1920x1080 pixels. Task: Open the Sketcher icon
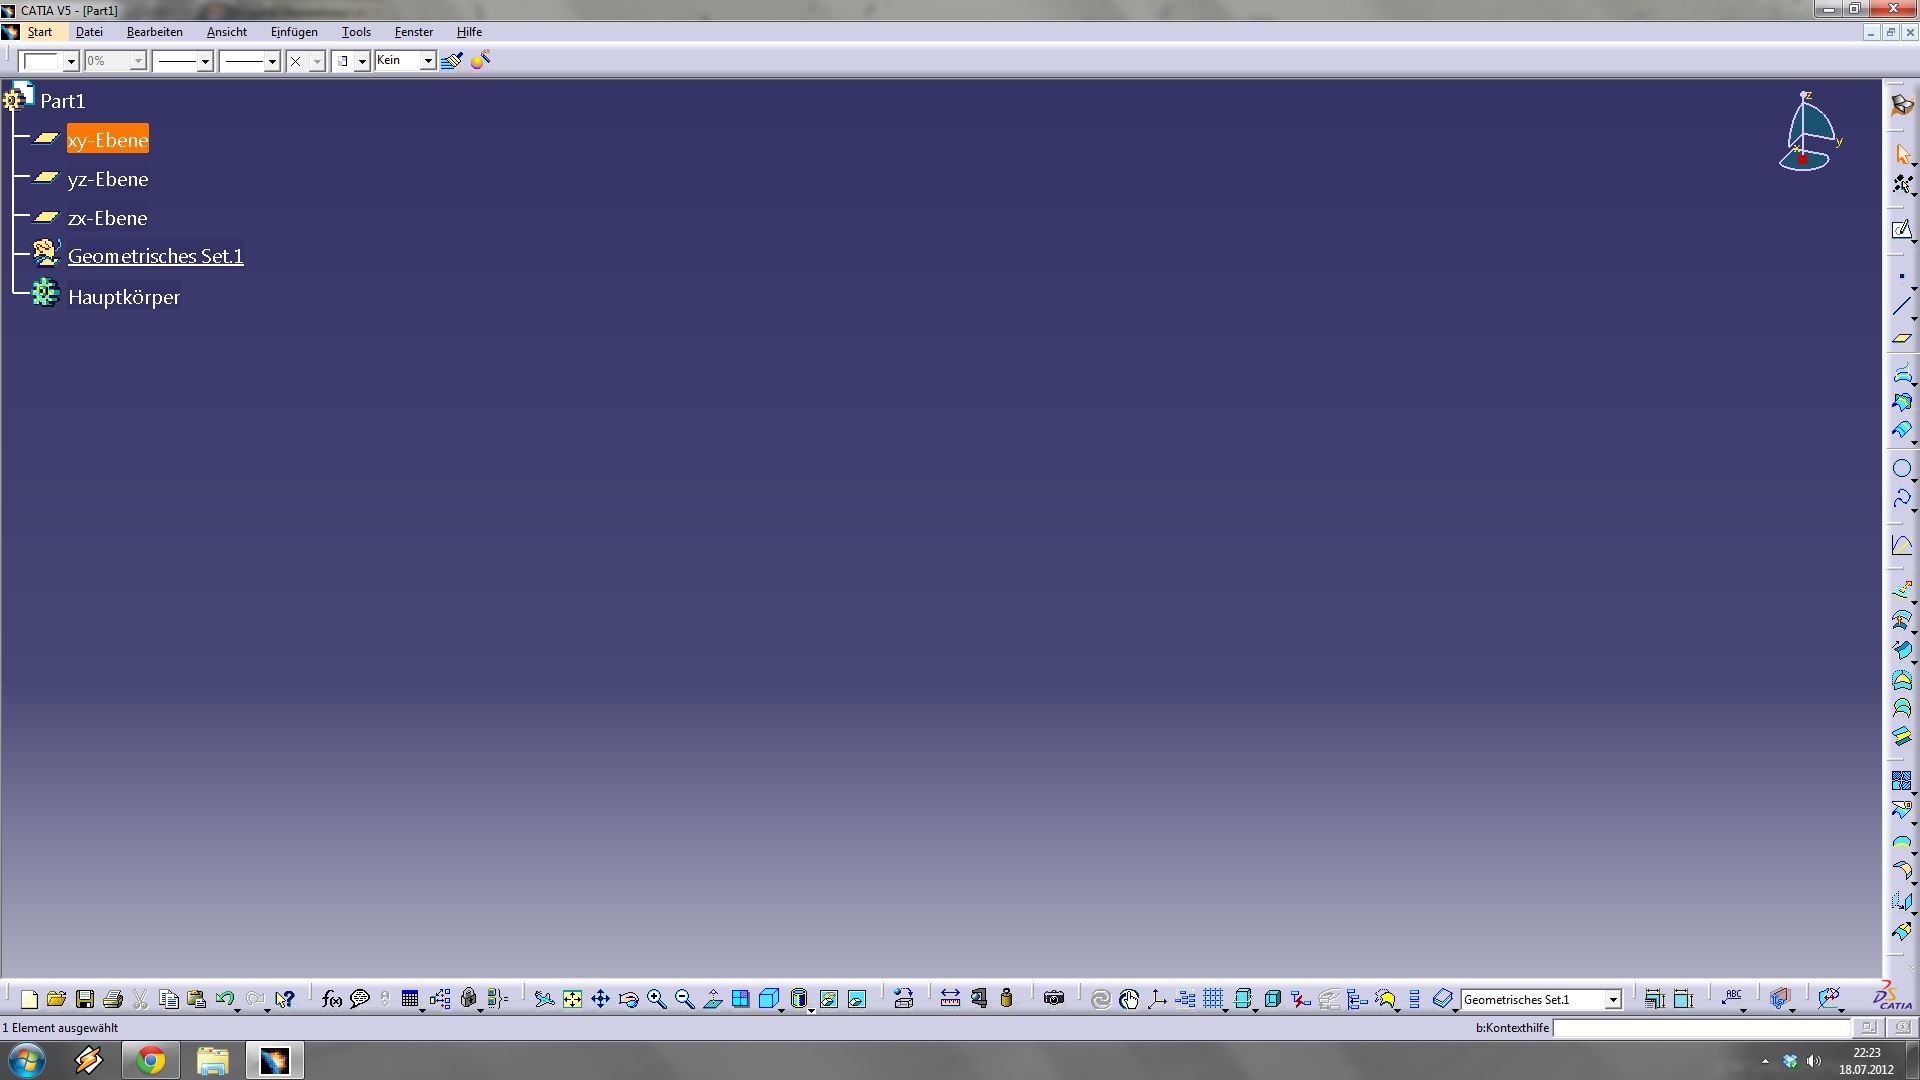1902,230
